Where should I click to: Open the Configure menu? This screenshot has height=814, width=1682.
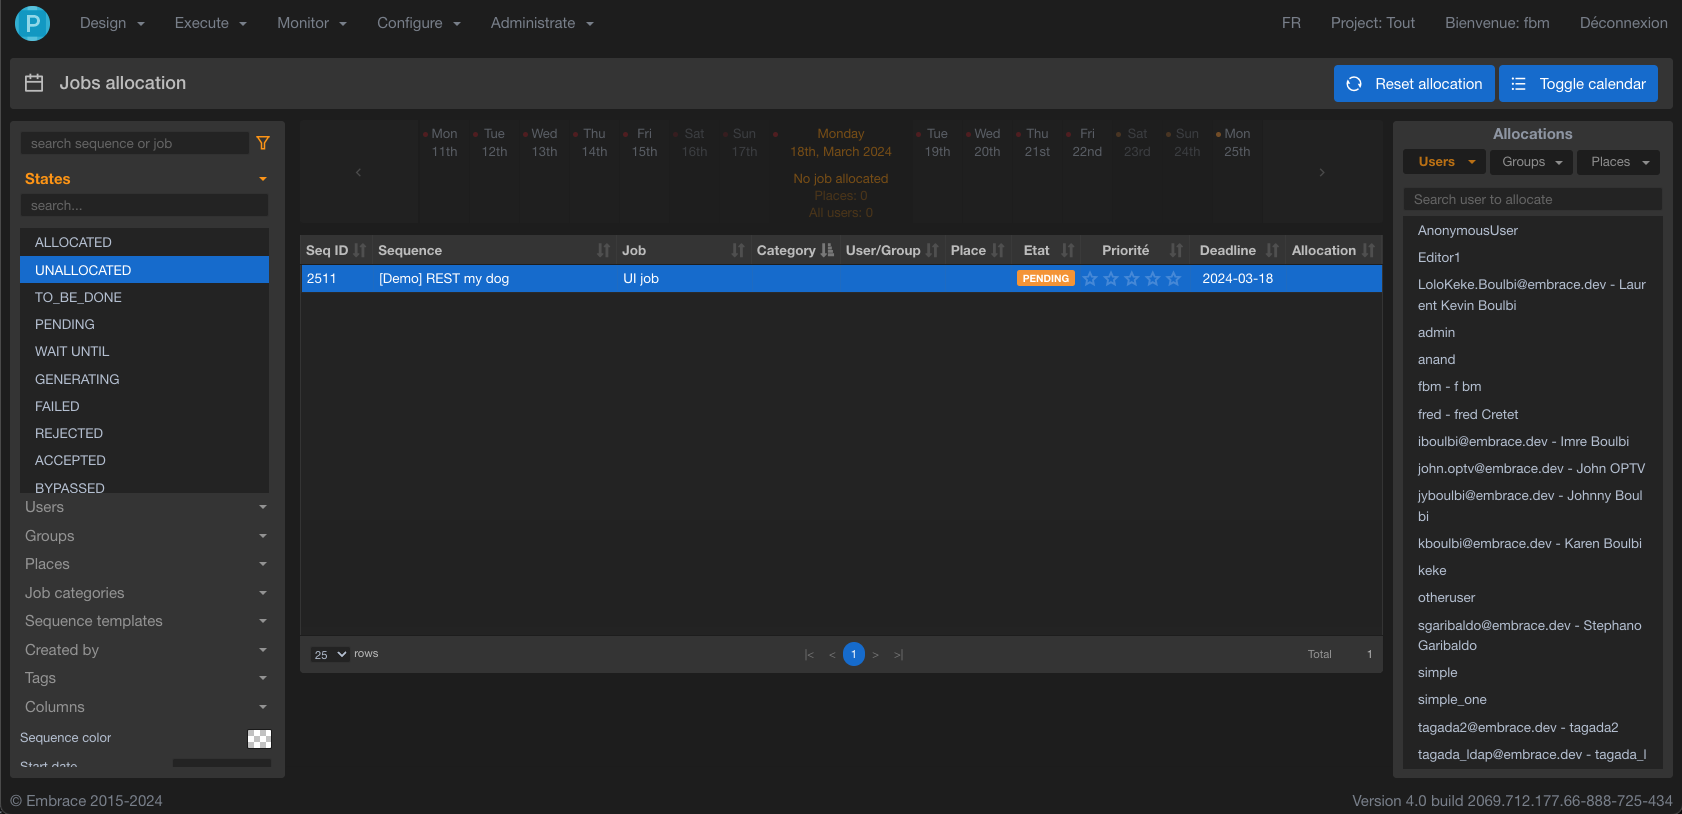tap(419, 23)
